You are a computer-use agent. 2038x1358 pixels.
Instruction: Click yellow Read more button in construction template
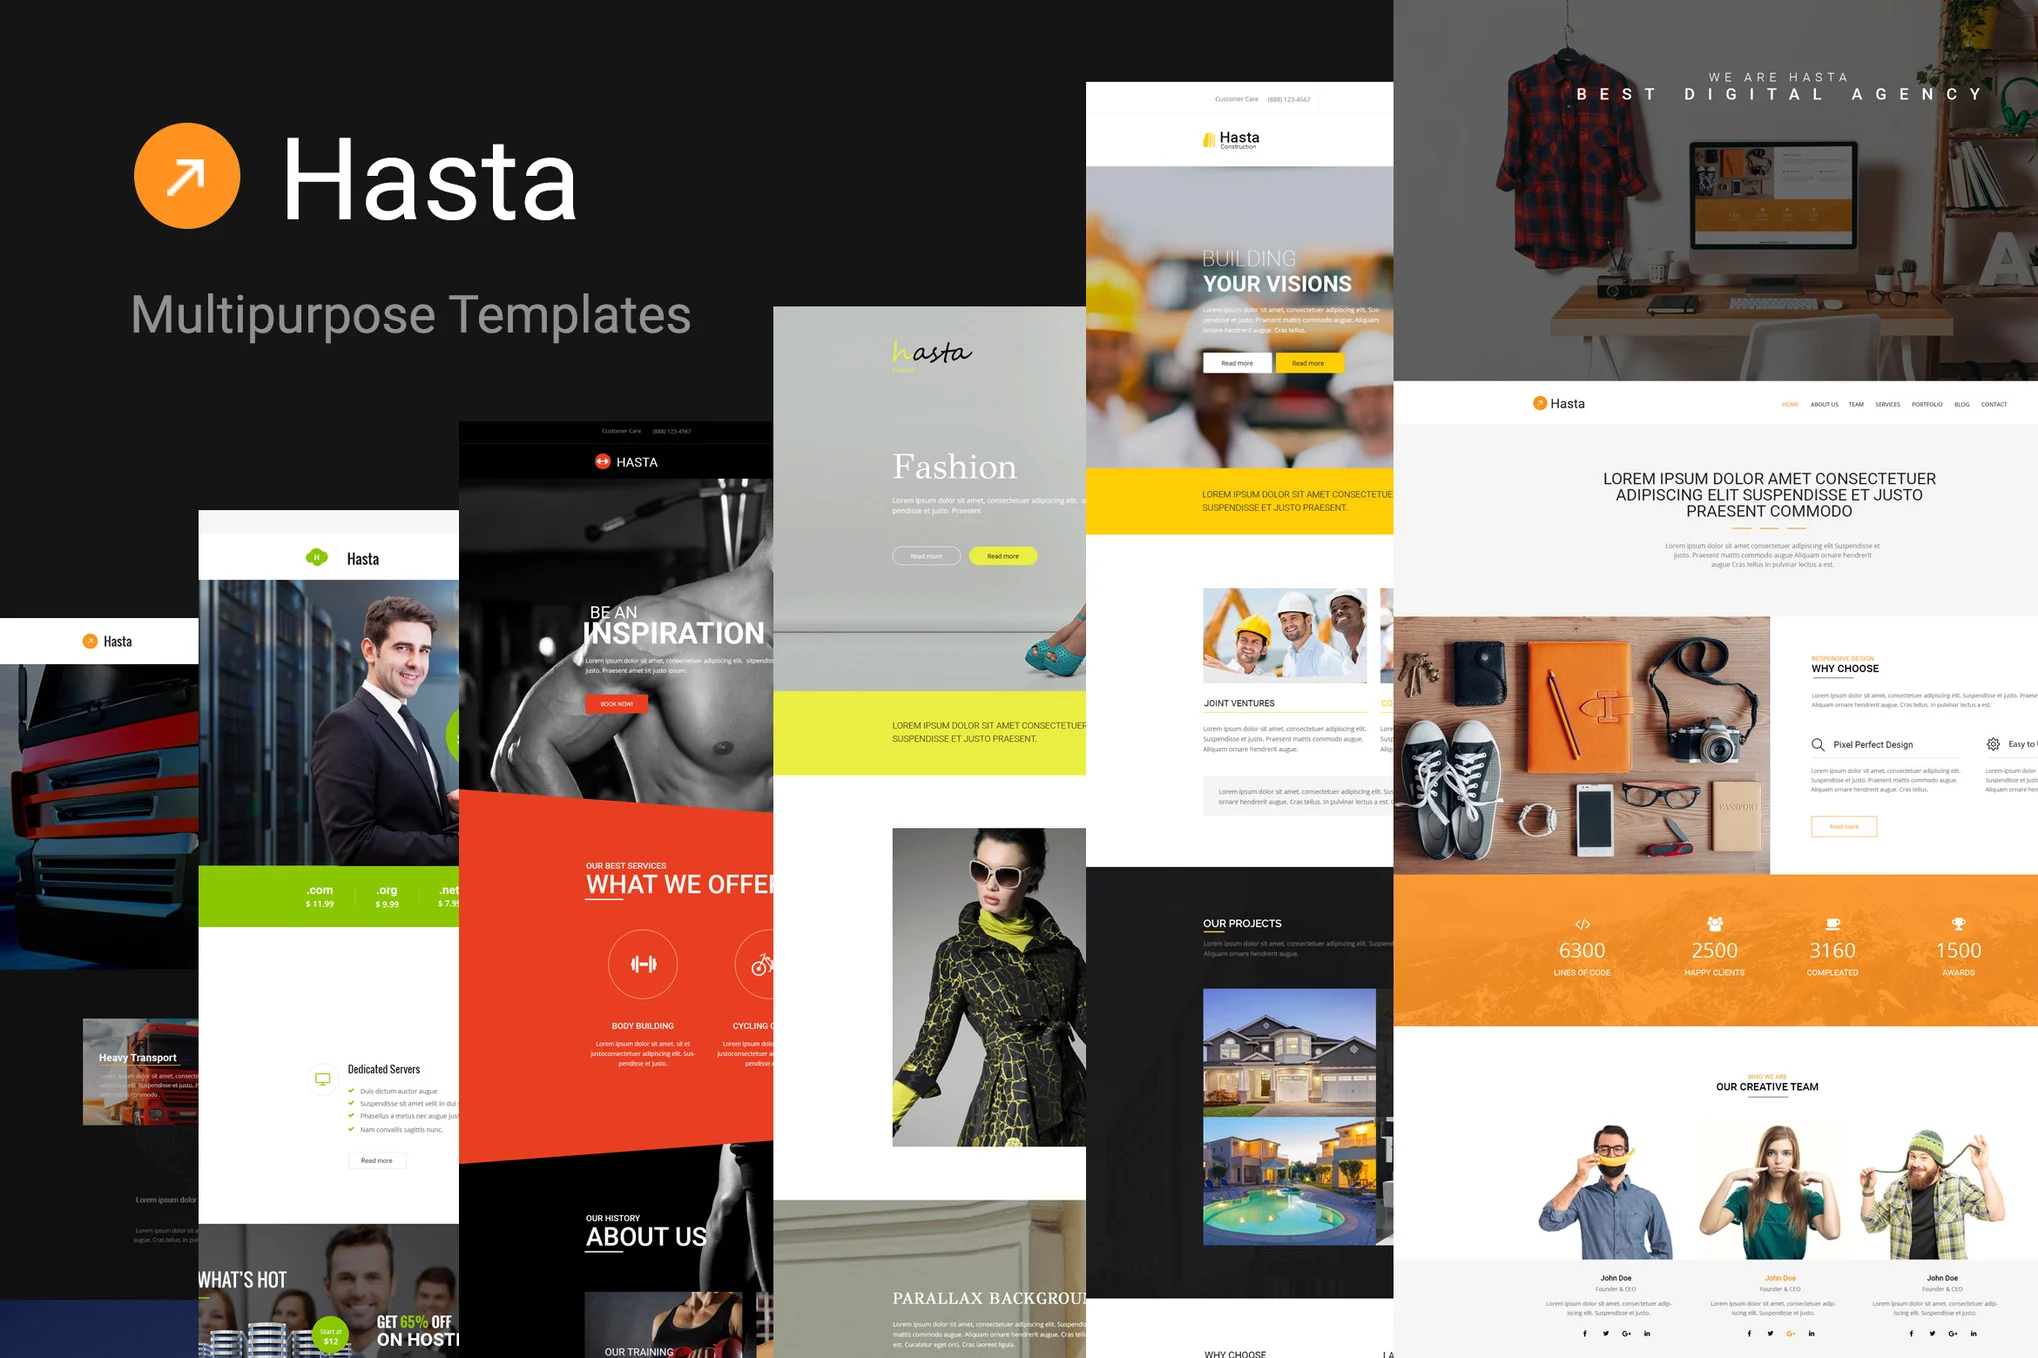tap(1308, 363)
